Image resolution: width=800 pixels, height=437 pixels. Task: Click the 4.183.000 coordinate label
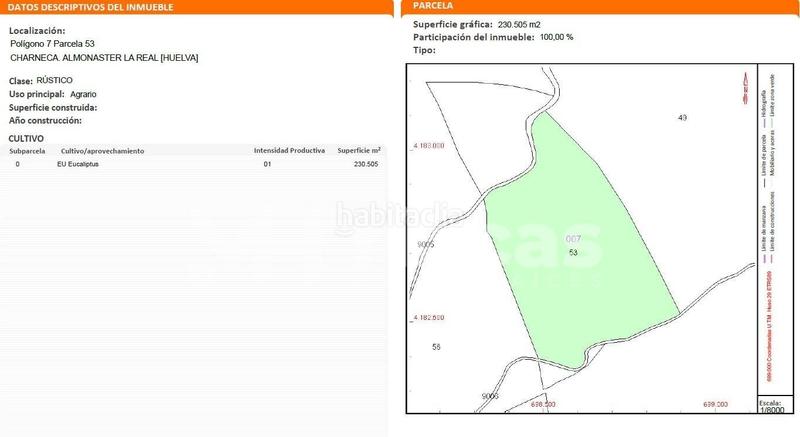[x=428, y=146]
